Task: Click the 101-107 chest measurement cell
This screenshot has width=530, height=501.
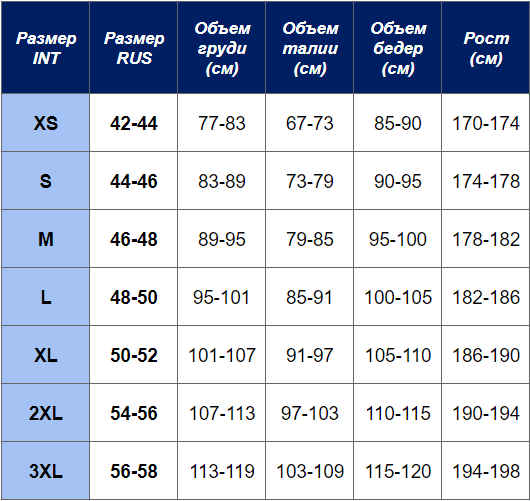Action: pos(221,355)
